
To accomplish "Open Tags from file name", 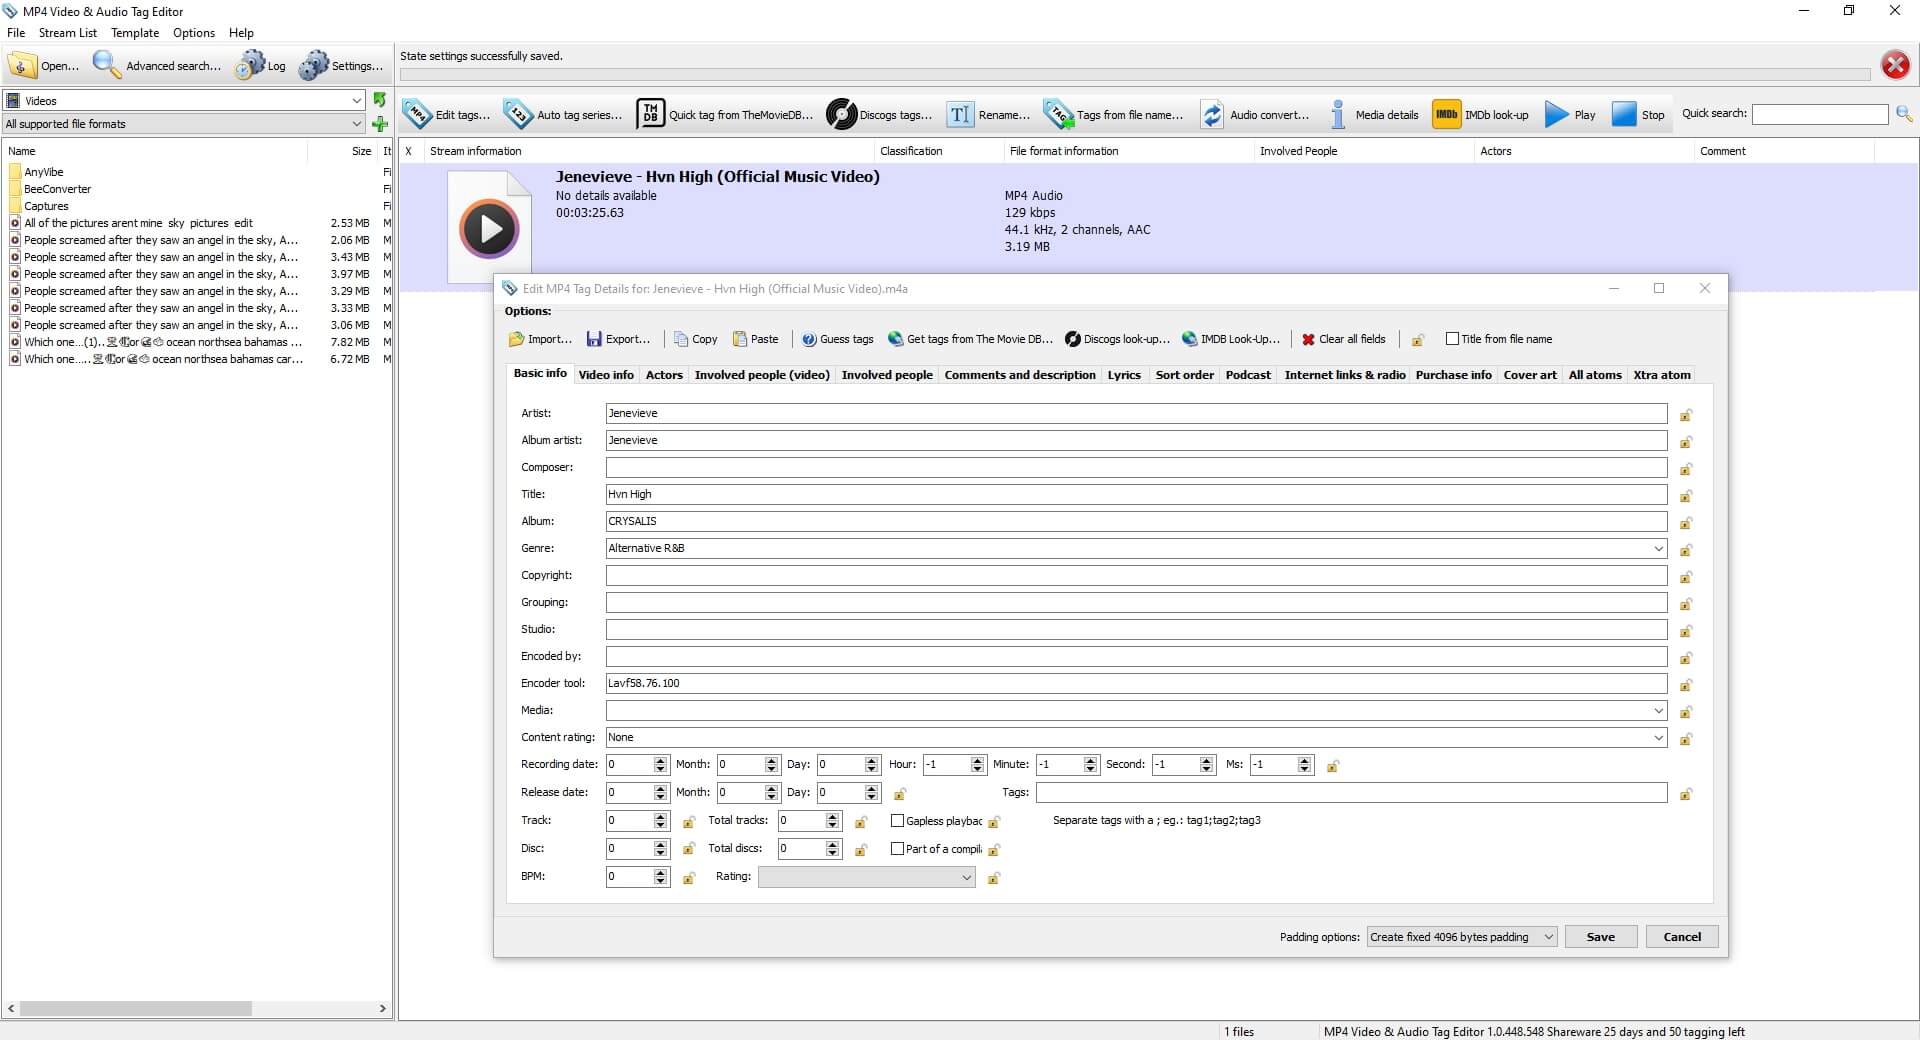I will coord(1113,115).
